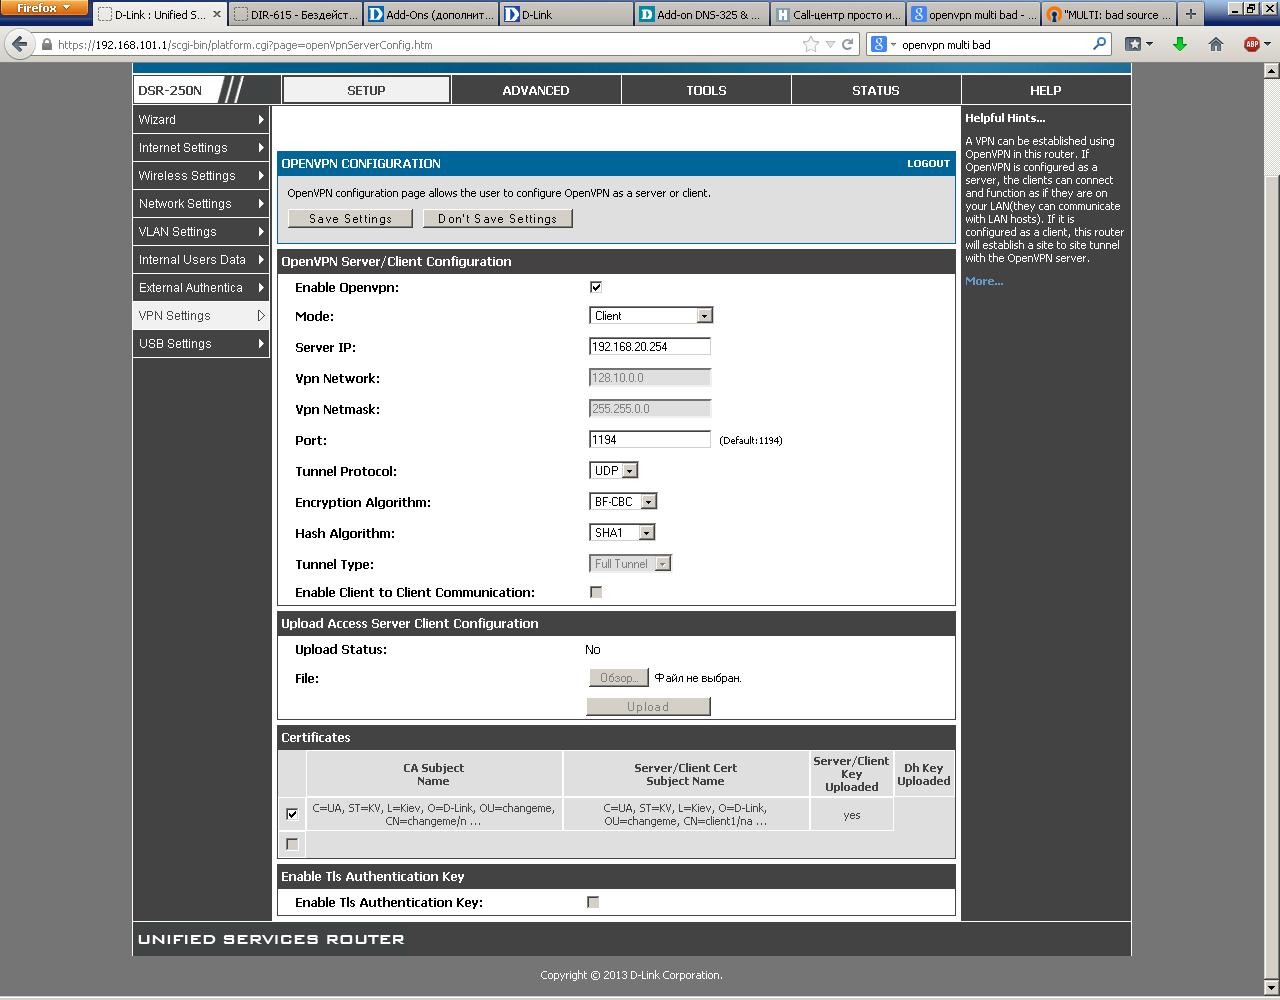Toggle the checked certificate row checkbox

coord(292,814)
